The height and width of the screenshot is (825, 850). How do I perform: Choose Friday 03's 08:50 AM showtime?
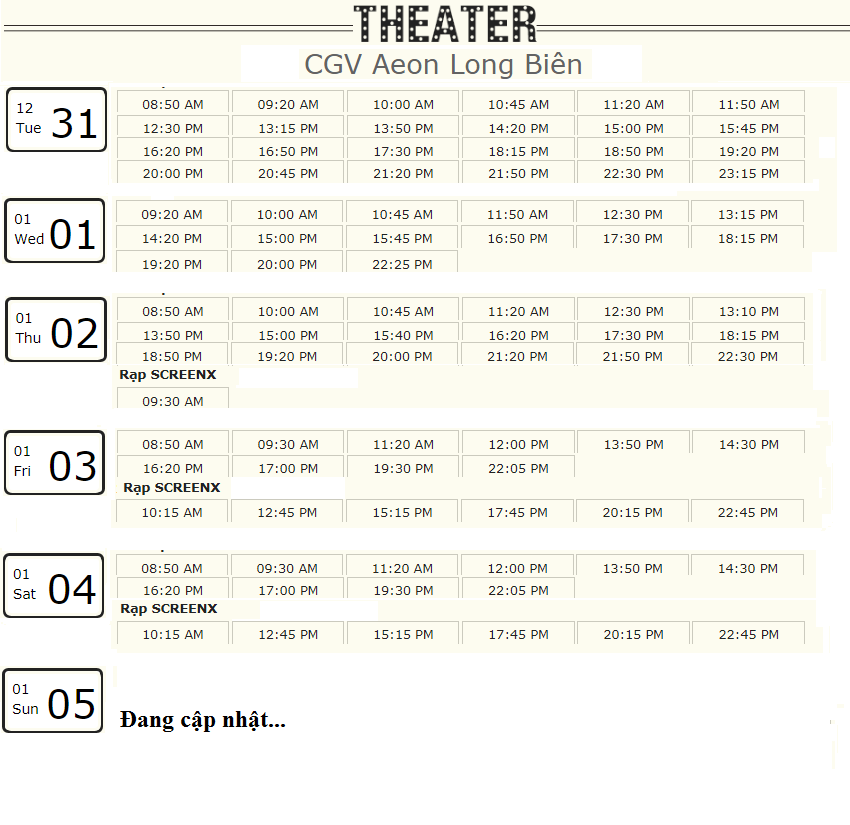(x=173, y=443)
